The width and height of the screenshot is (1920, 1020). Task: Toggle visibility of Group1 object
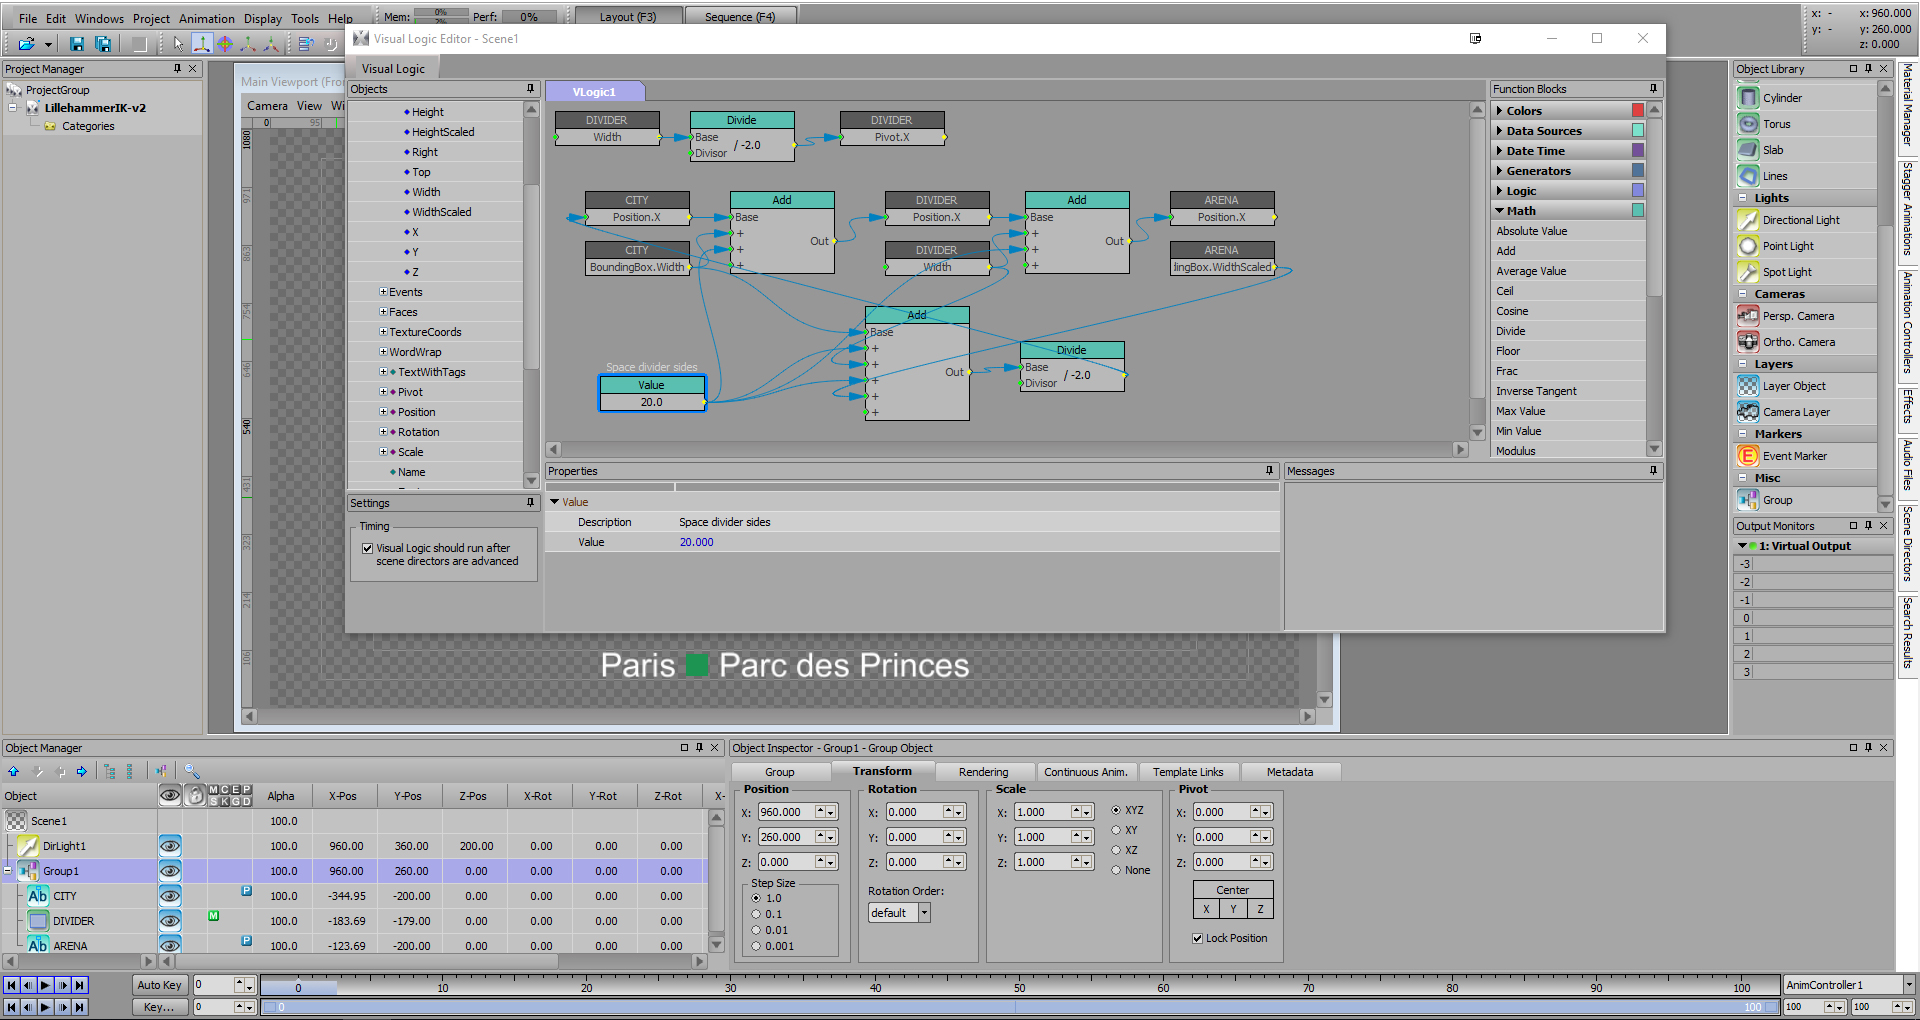(170, 871)
